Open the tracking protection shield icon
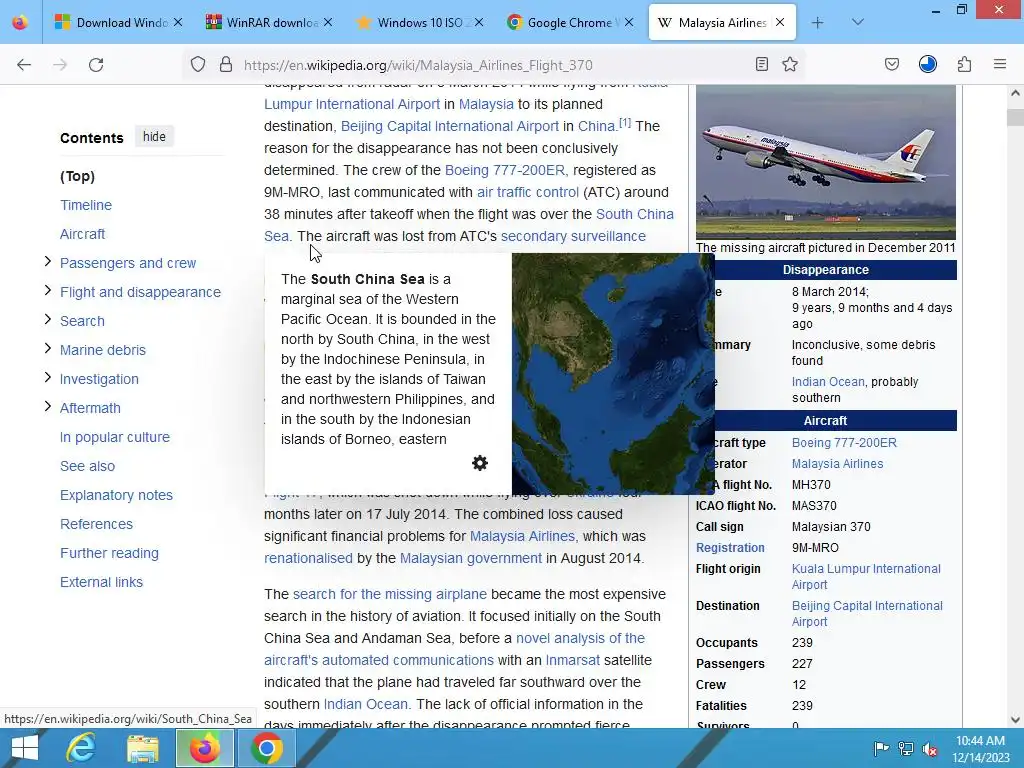 click(x=198, y=65)
